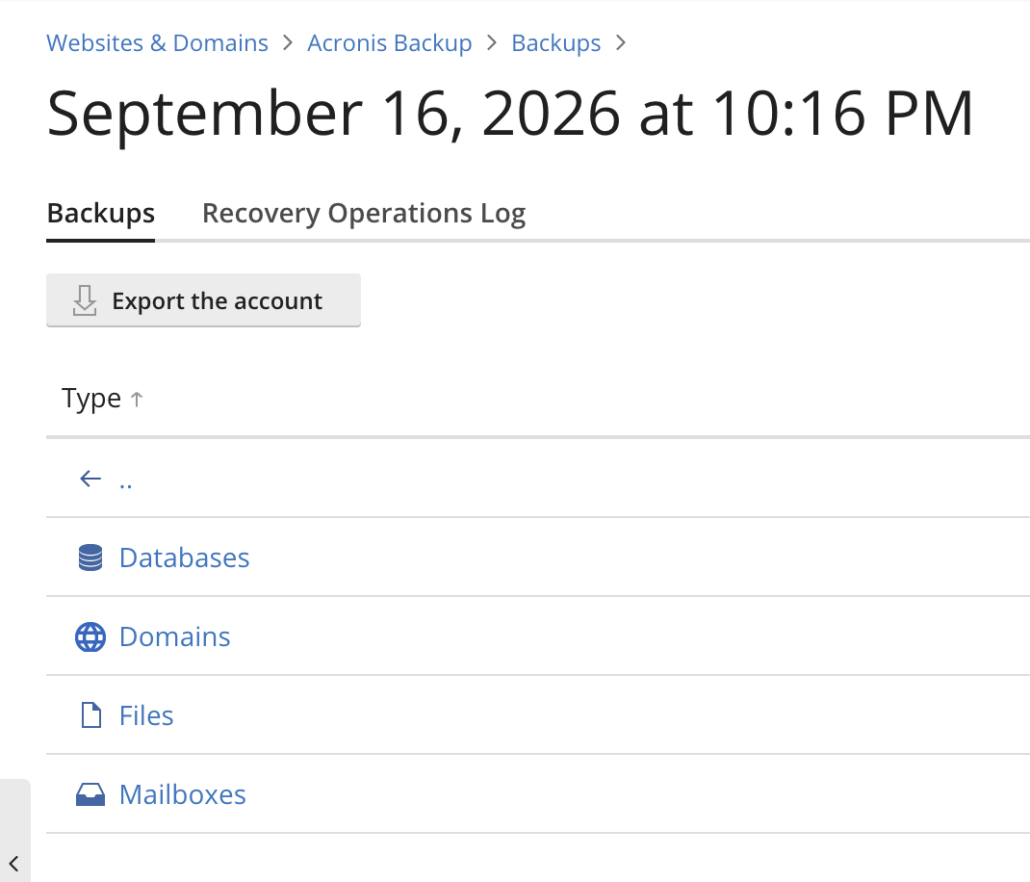This screenshot has width=1030, height=882.
Task: Go to Acronis Backup breadcrumb link
Action: 390,43
